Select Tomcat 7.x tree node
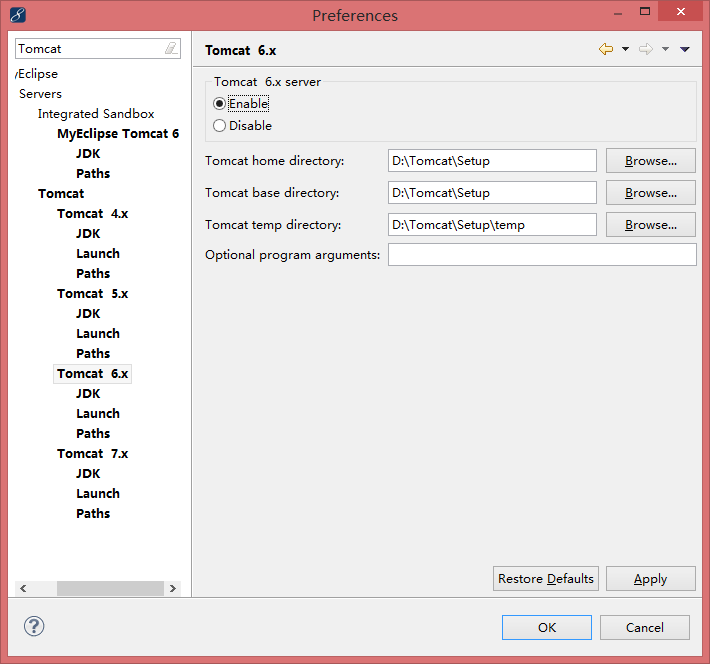Screen dimensions: 710x664 pos(92,453)
